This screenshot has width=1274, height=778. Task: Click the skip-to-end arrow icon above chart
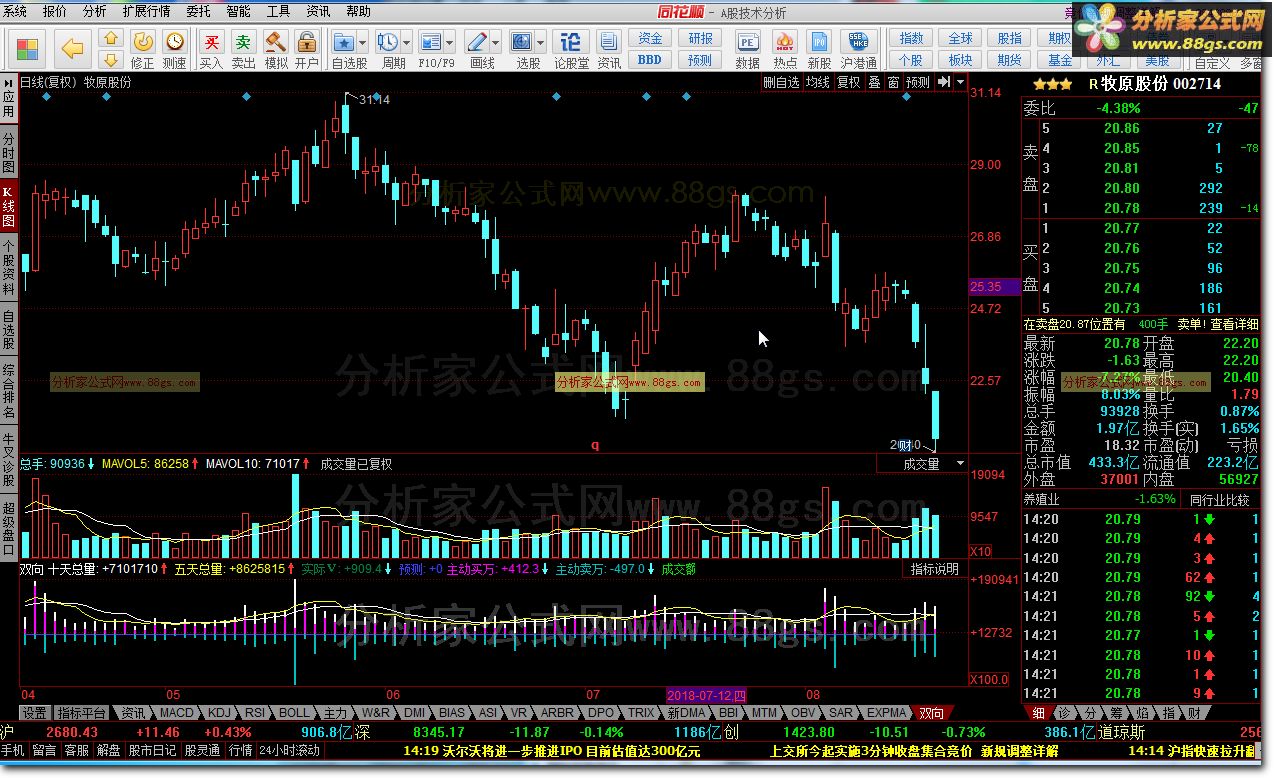(943, 82)
